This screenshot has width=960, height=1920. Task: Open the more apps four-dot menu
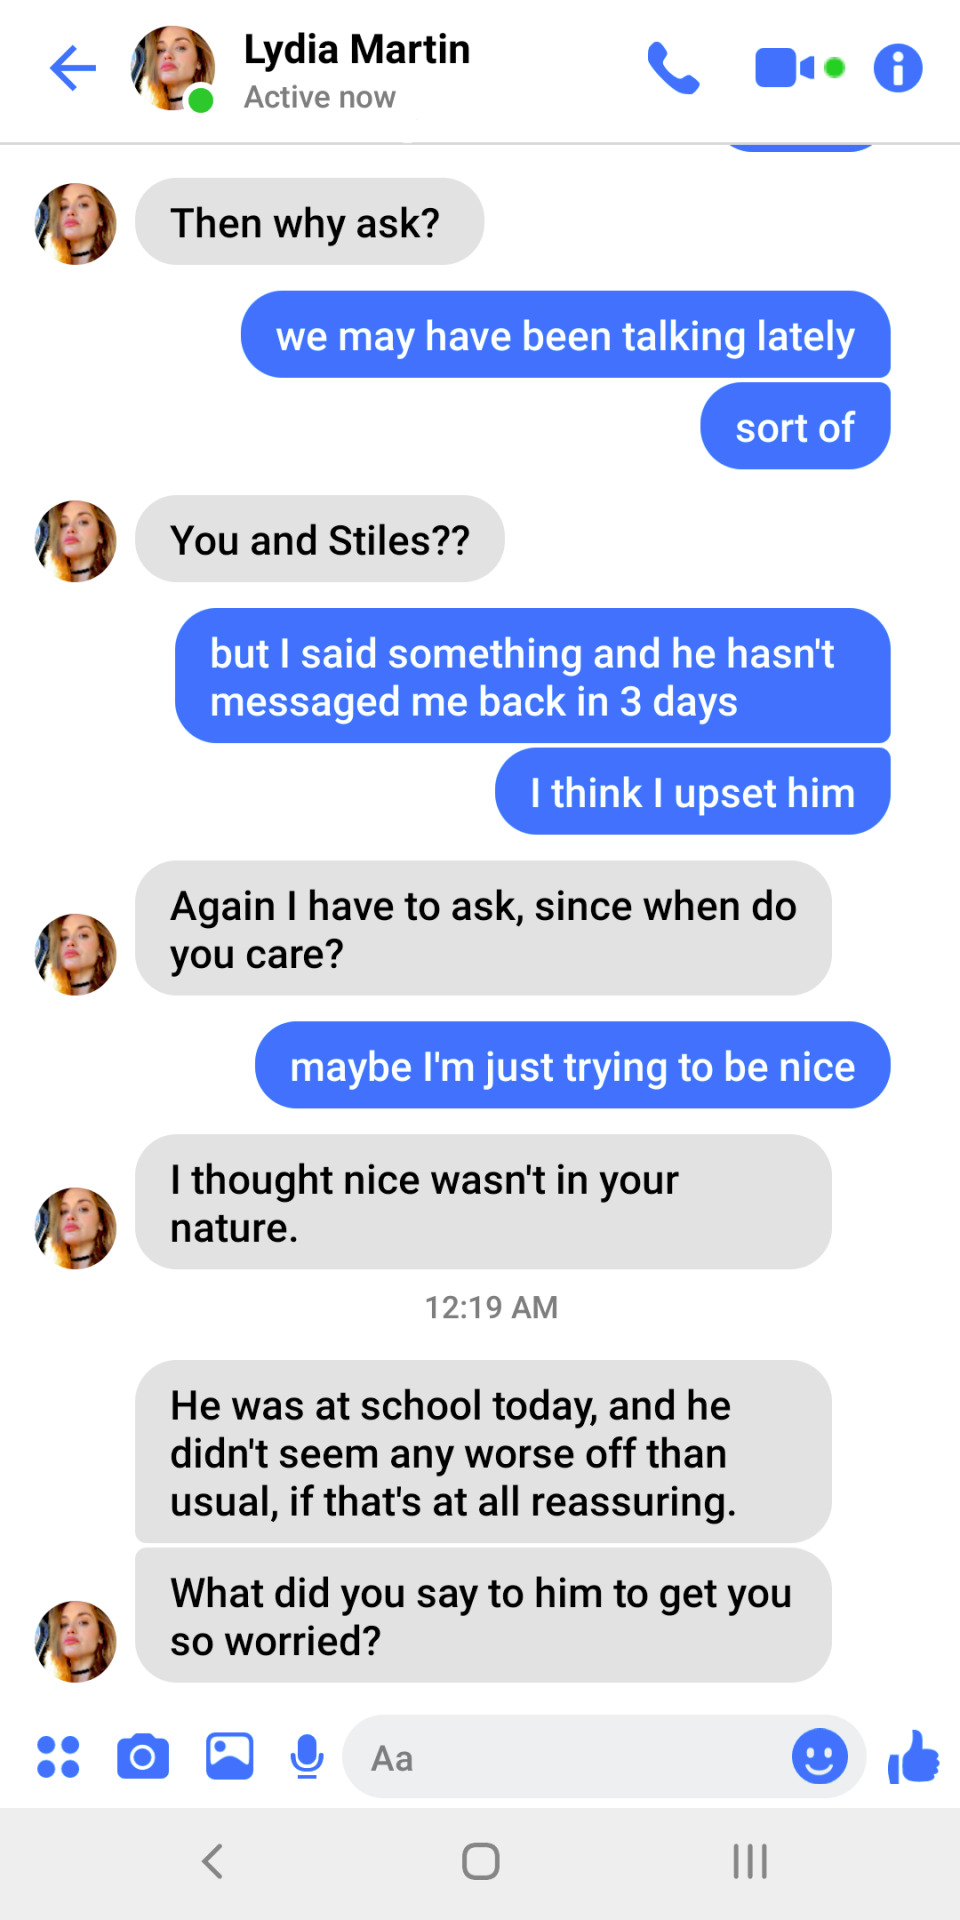(x=58, y=1757)
